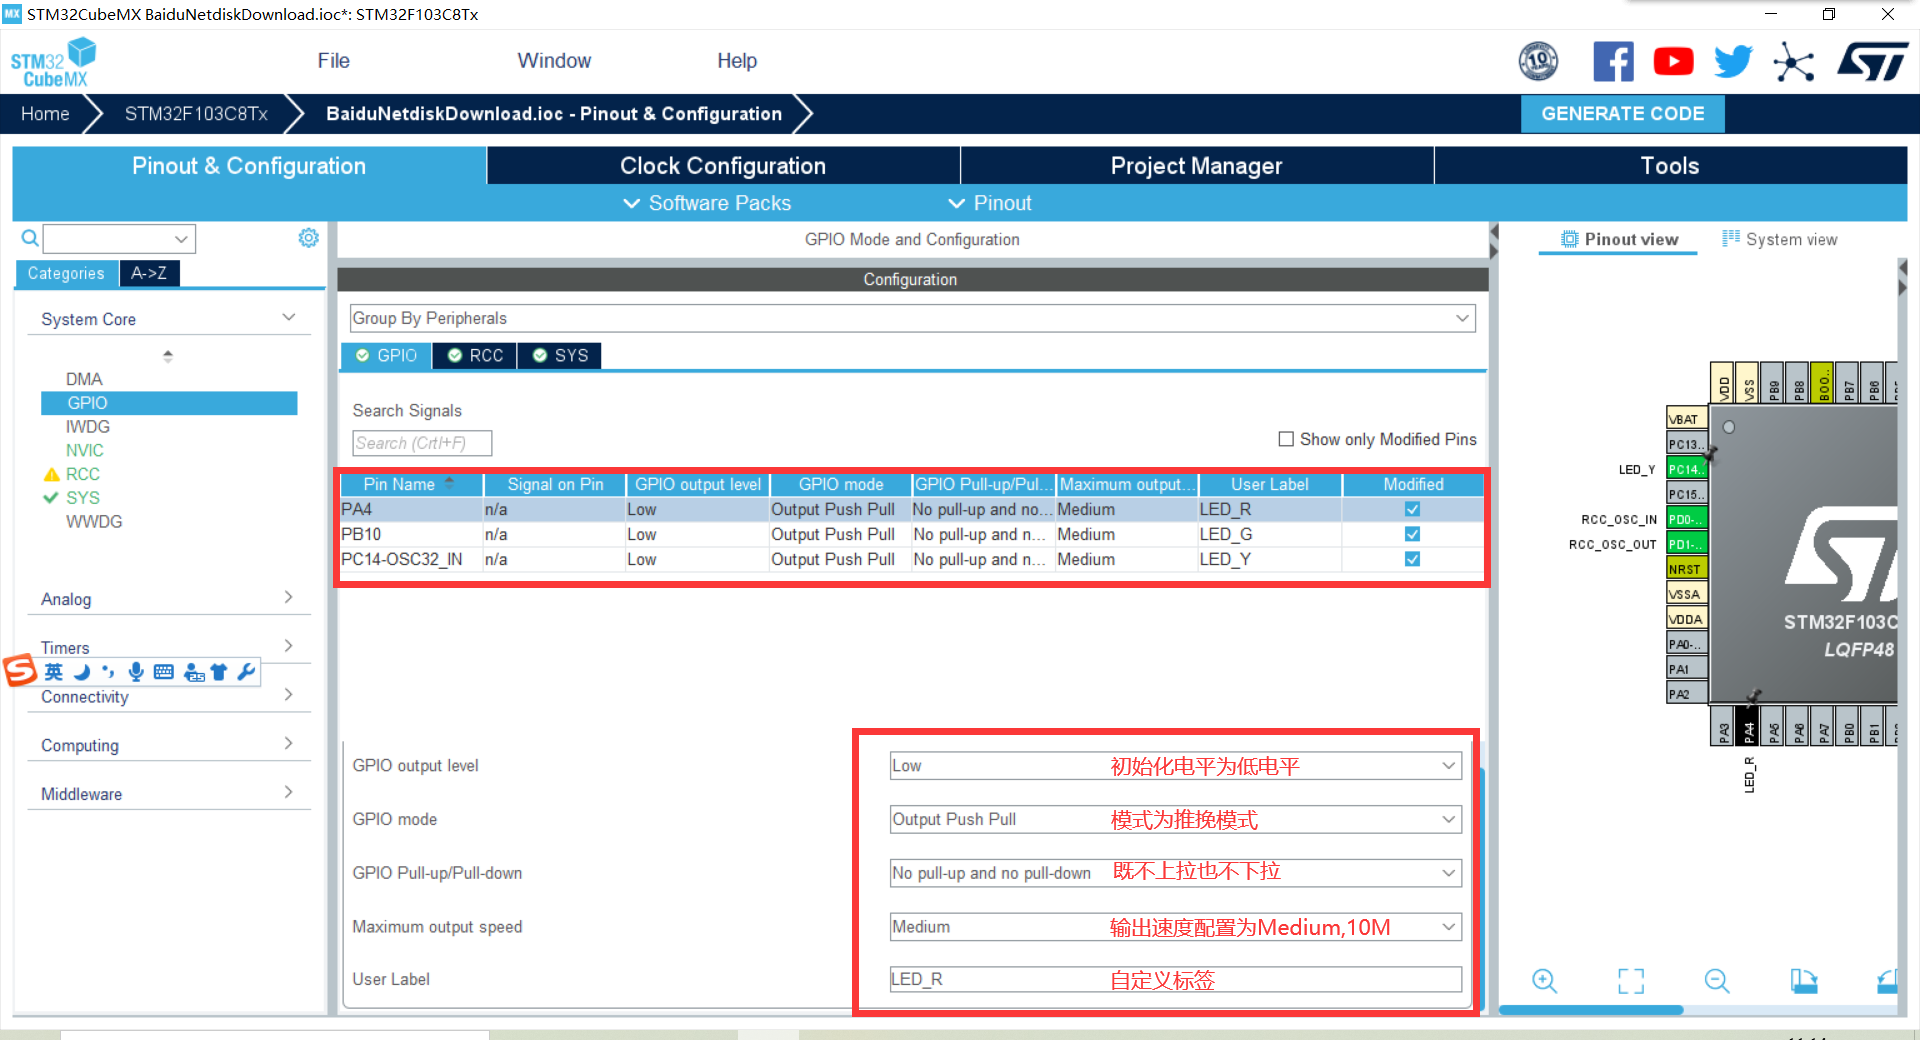Click the User Label LED_R field

[1176, 979]
